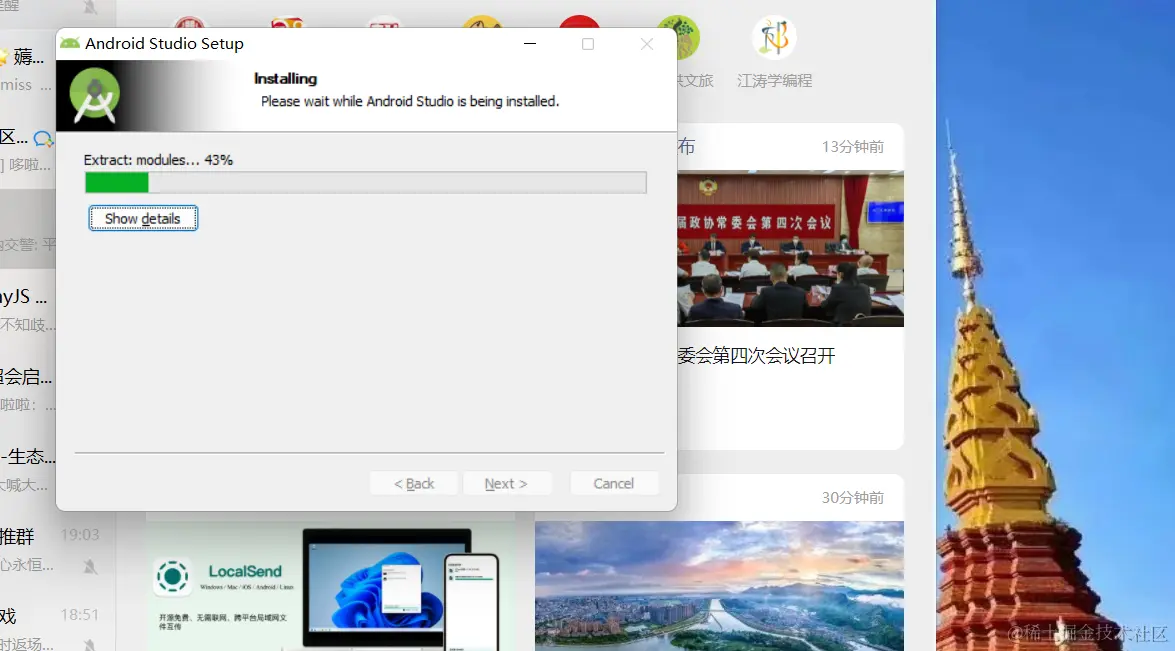Minimize the Android Studio Setup window
The width and height of the screenshot is (1175, 651).
click(x=530, y=44)
